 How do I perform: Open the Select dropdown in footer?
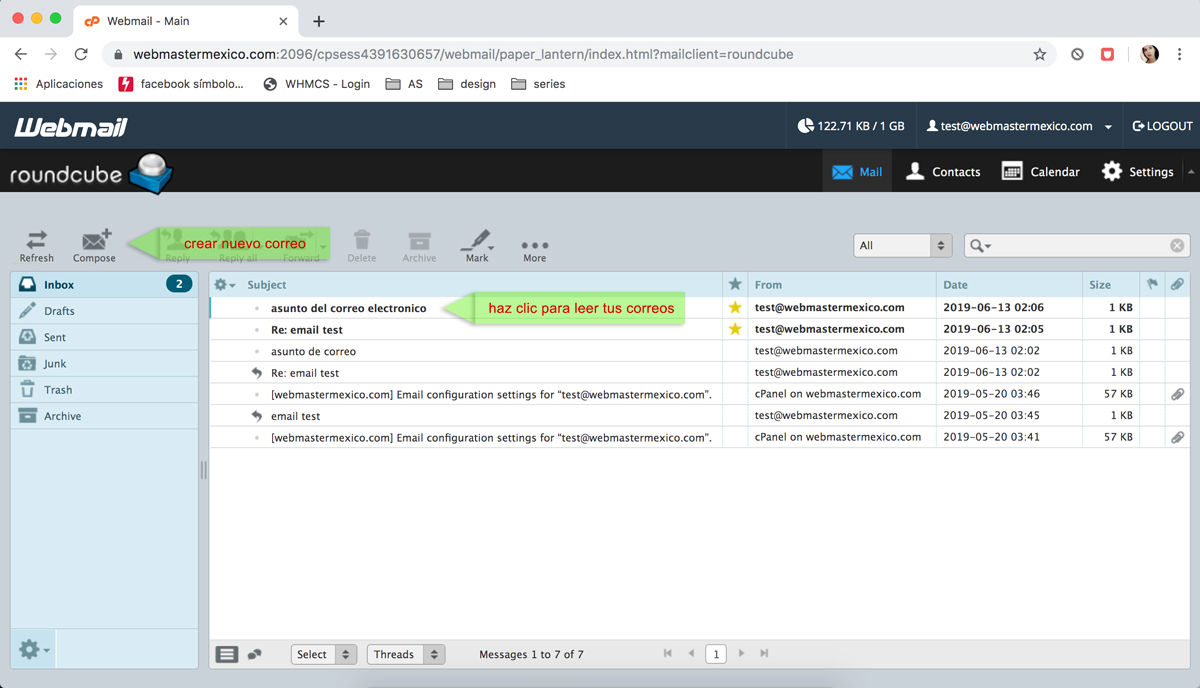tap(324, 654)
